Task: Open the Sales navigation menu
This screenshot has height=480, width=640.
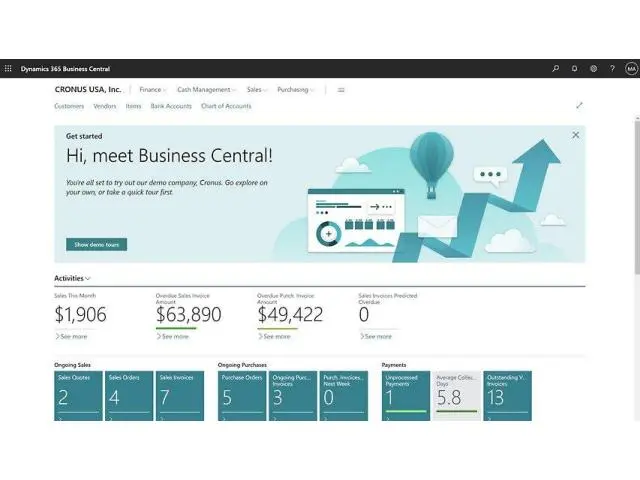Action: tap(256, 90)
